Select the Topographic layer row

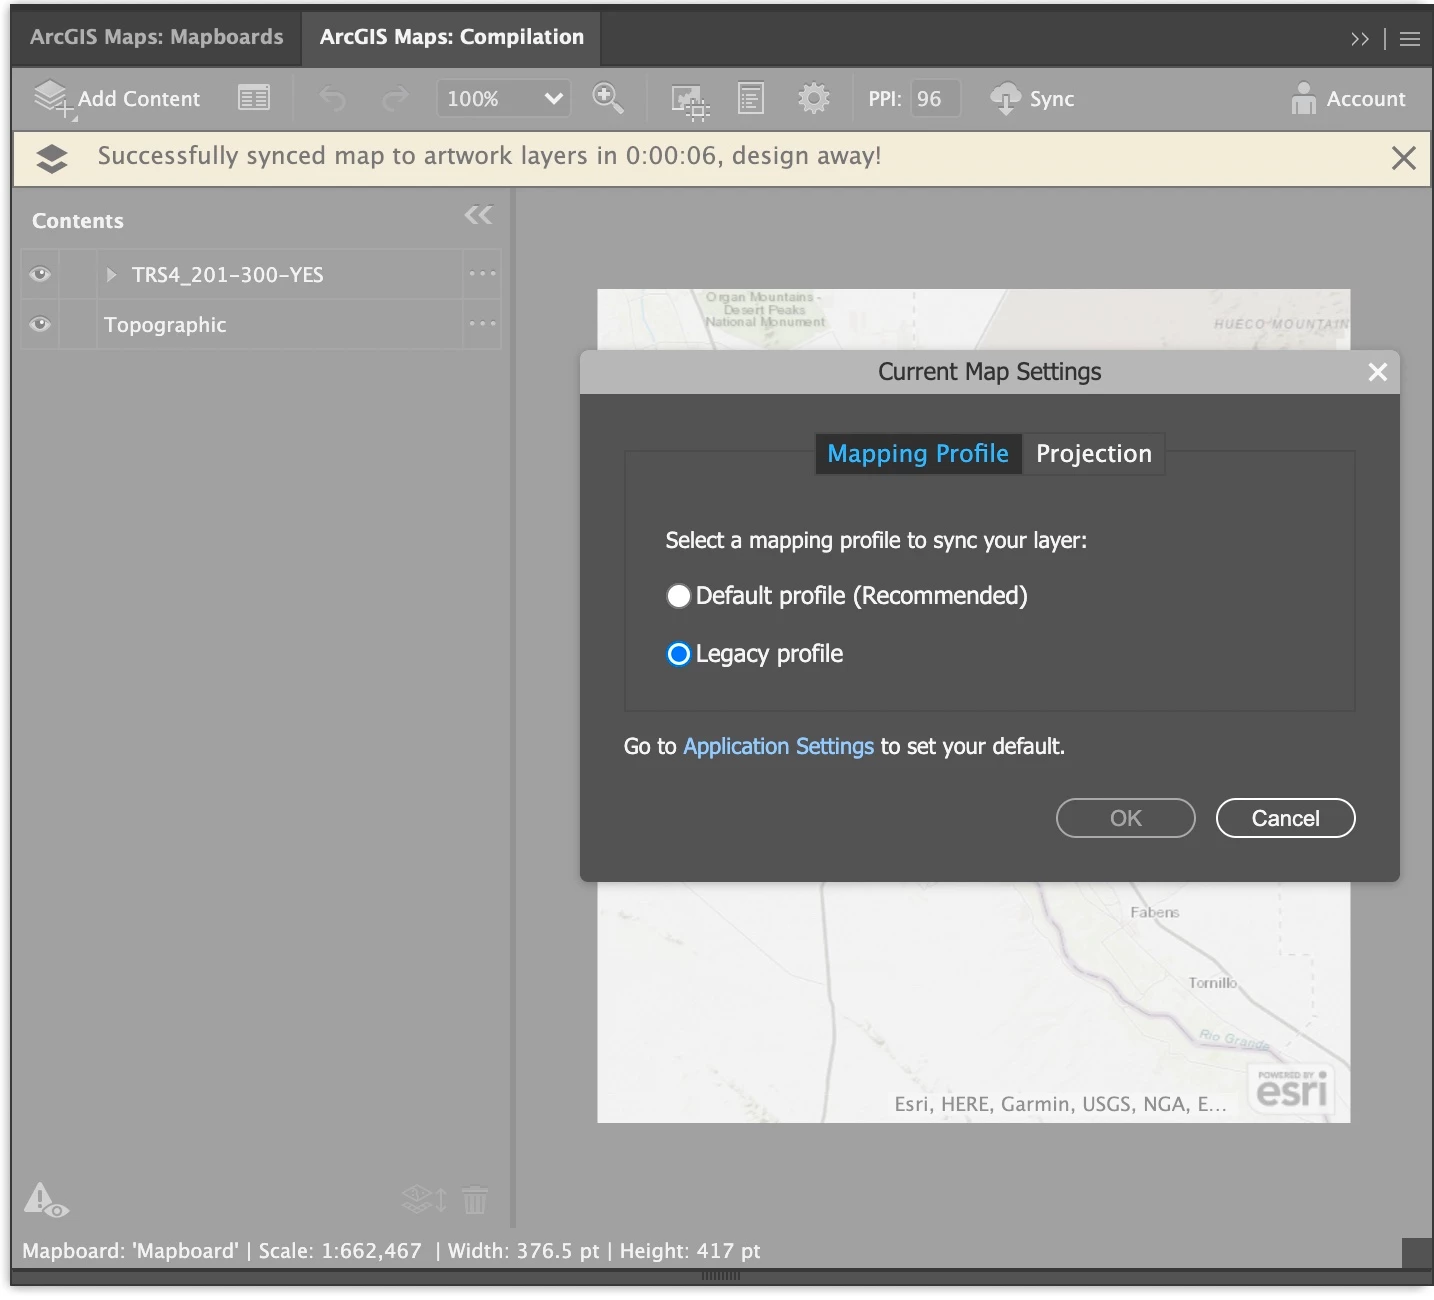coord(261,324)
